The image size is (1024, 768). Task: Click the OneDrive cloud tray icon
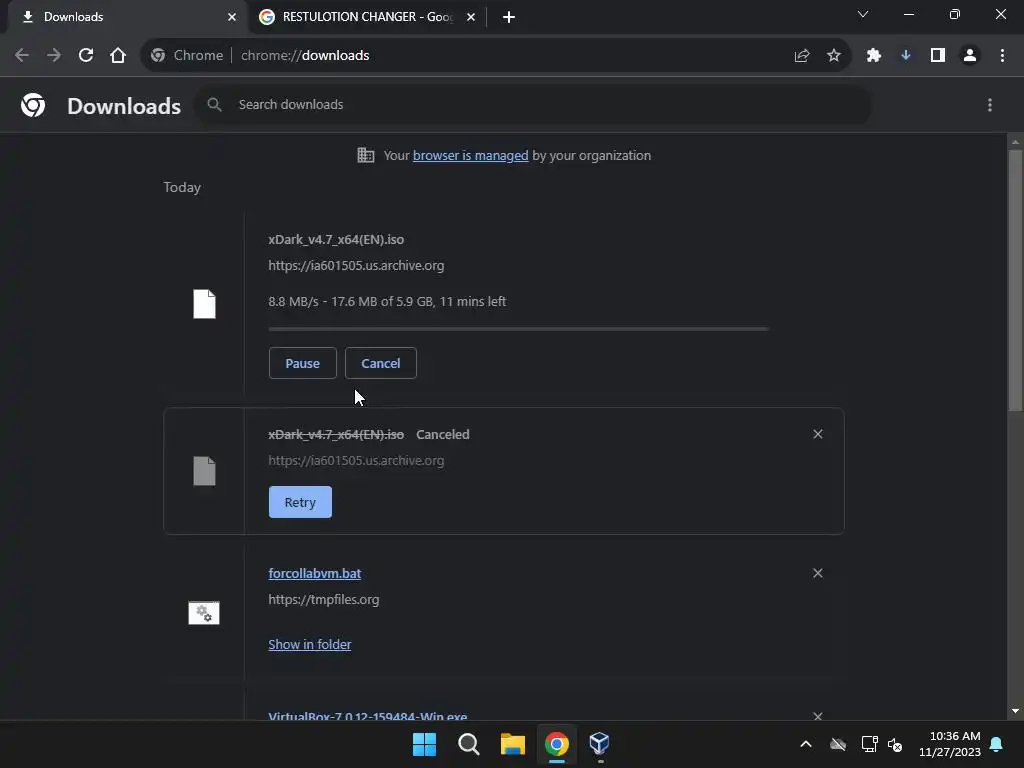(x=838, y=744)
